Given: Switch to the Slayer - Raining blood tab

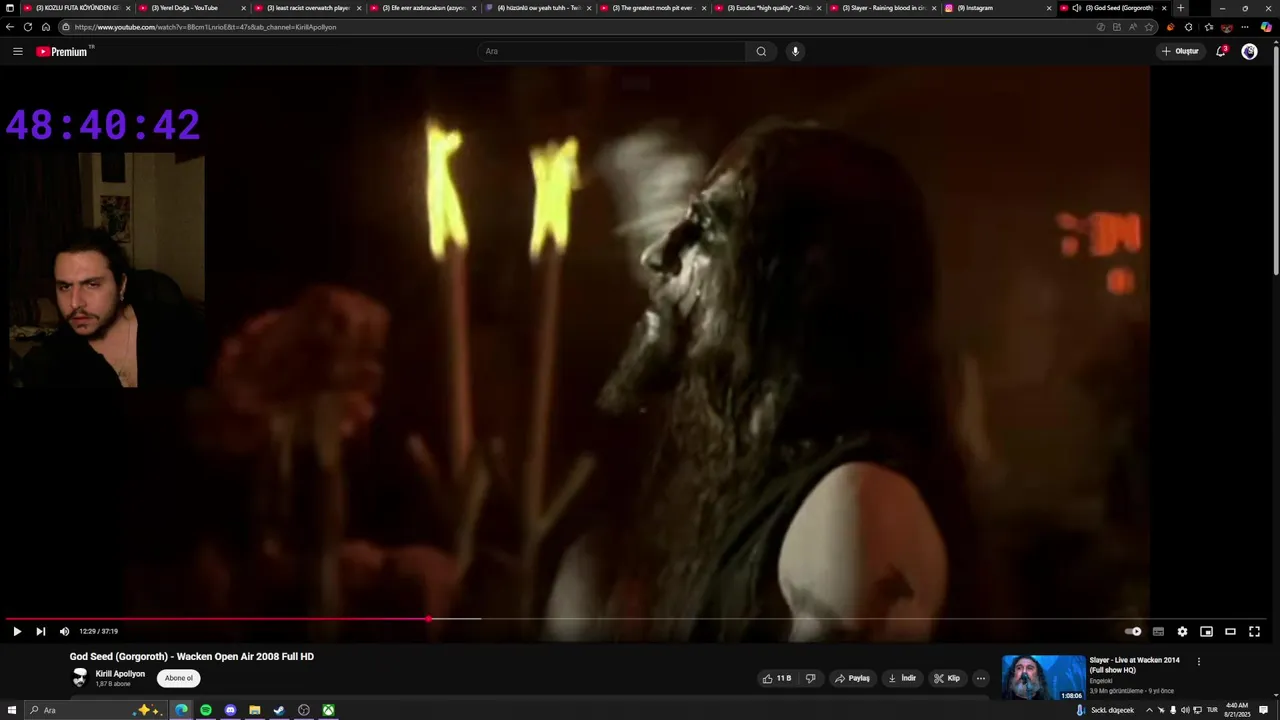Looking at the screenshot, I should point(884,8).
